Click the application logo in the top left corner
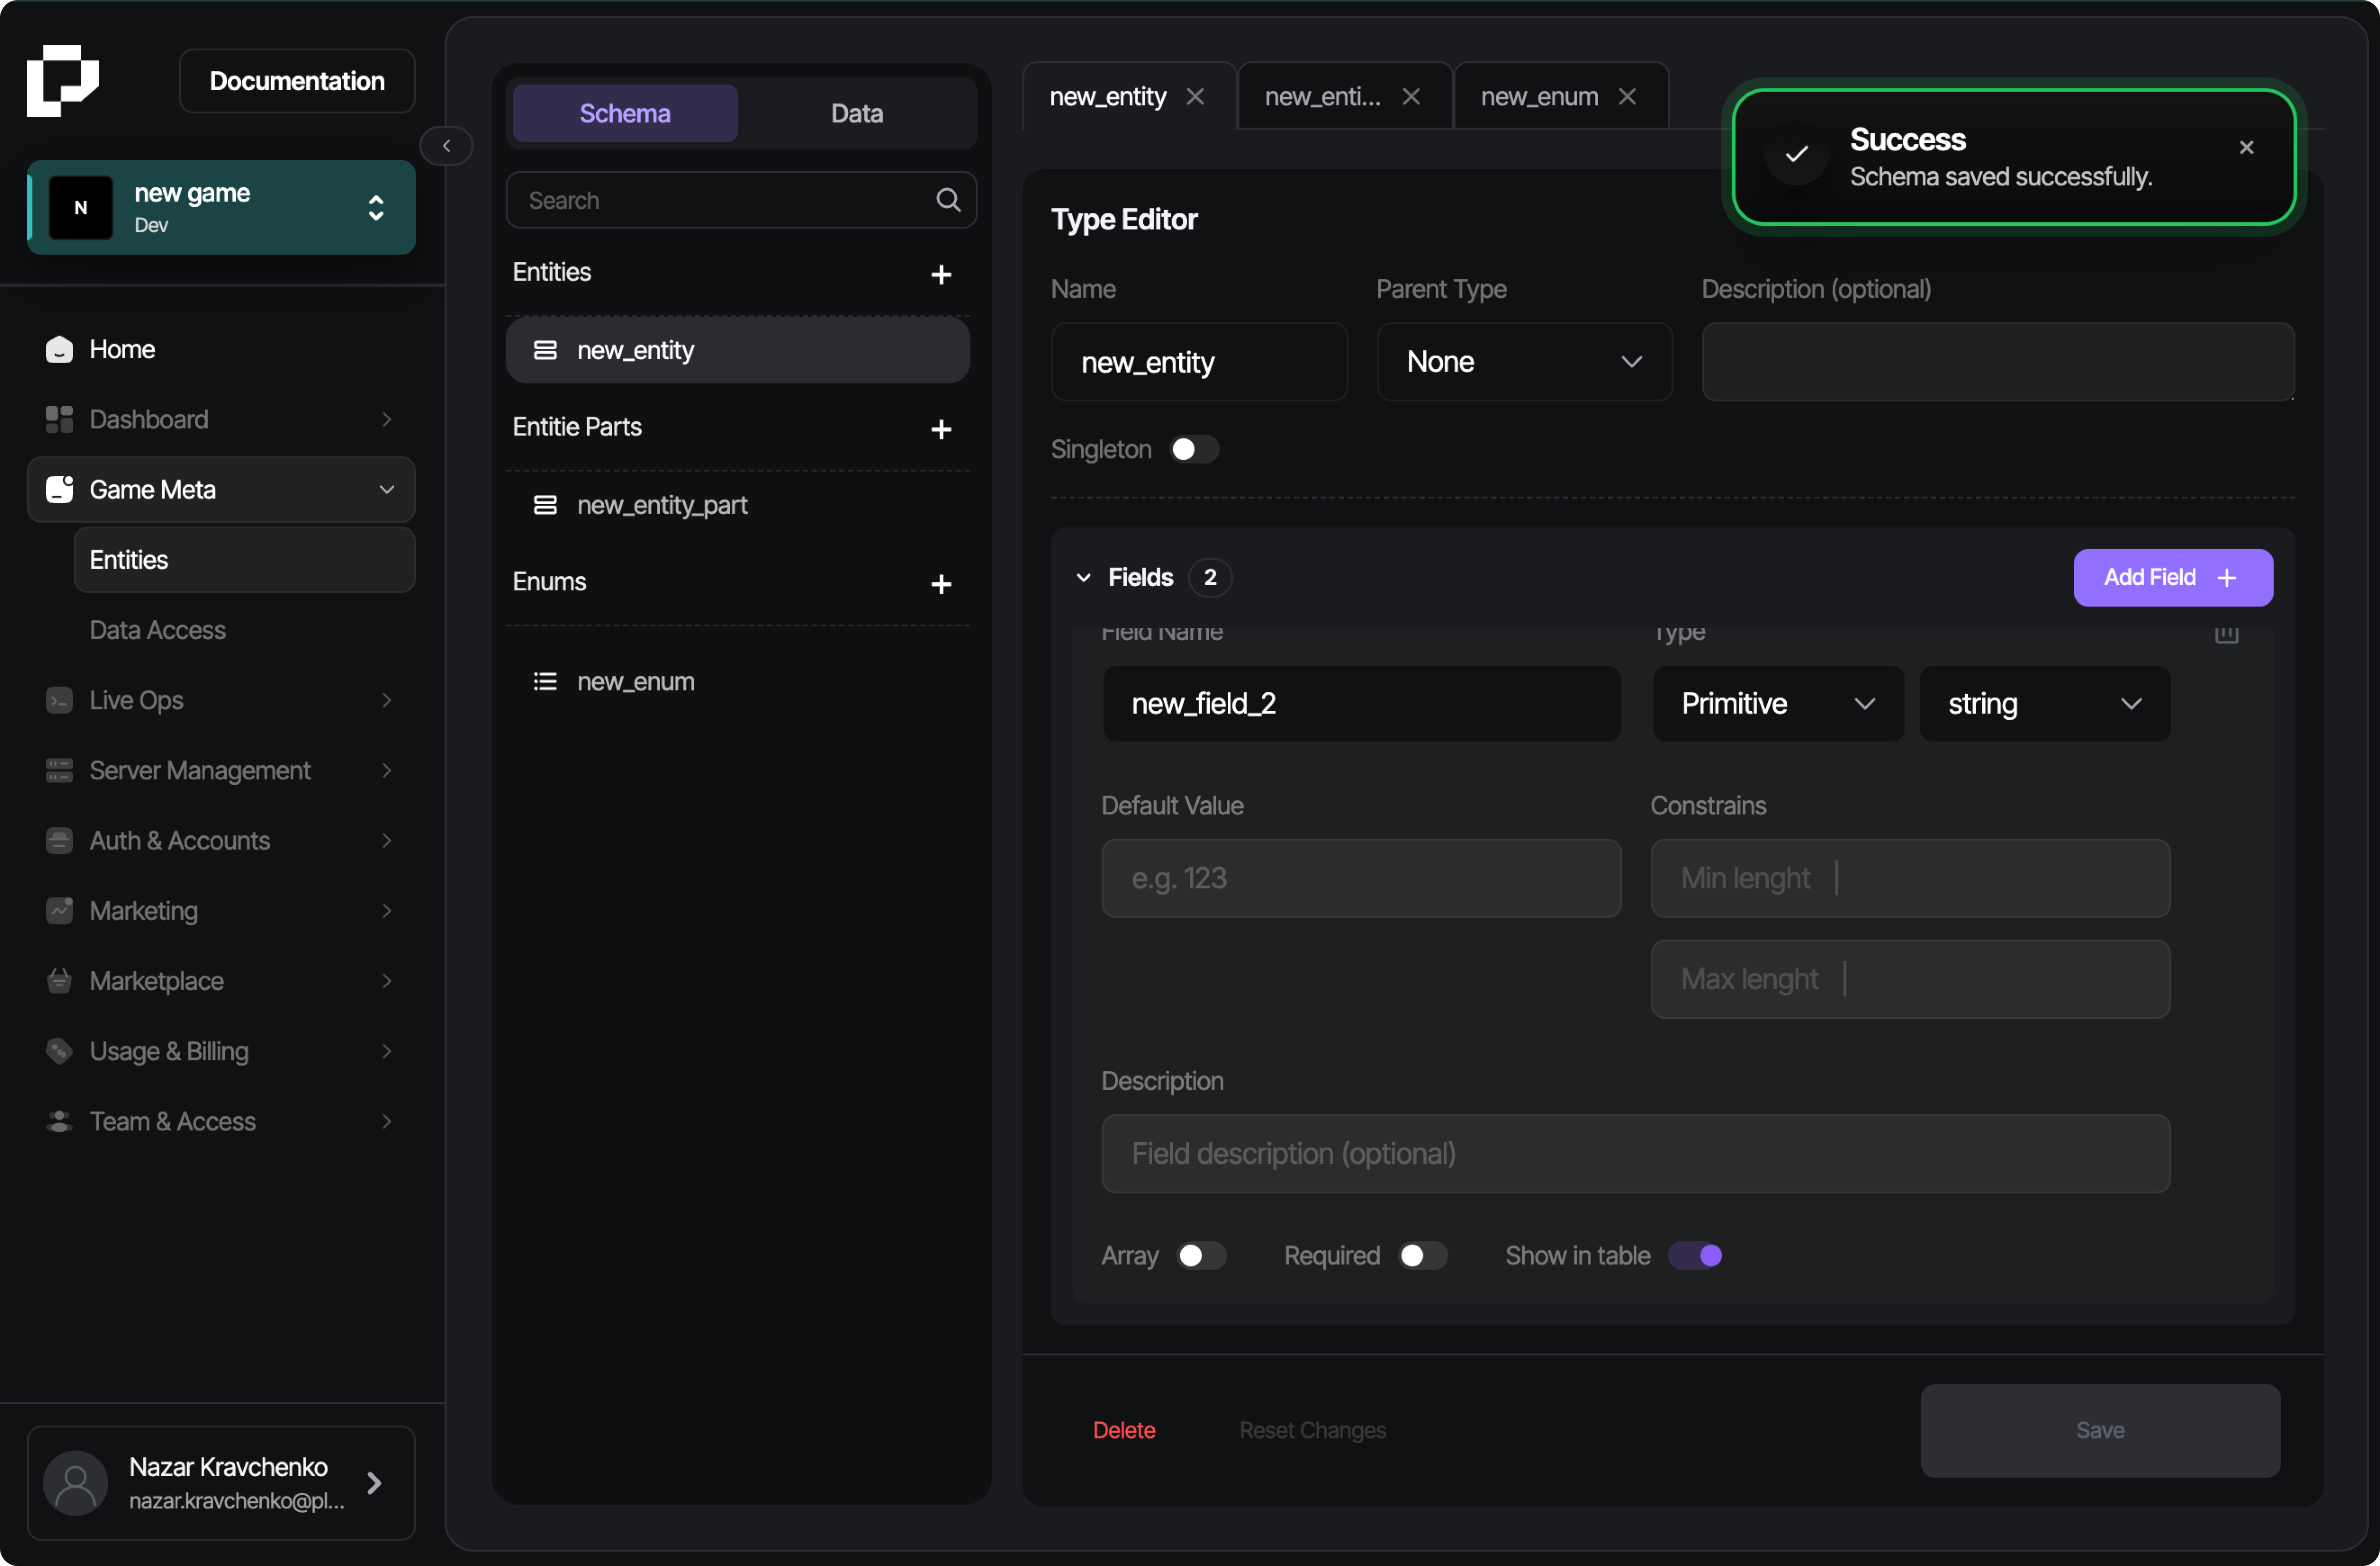The height and width of the screenshot is (1566, 2380). click(x=62, y=80)
